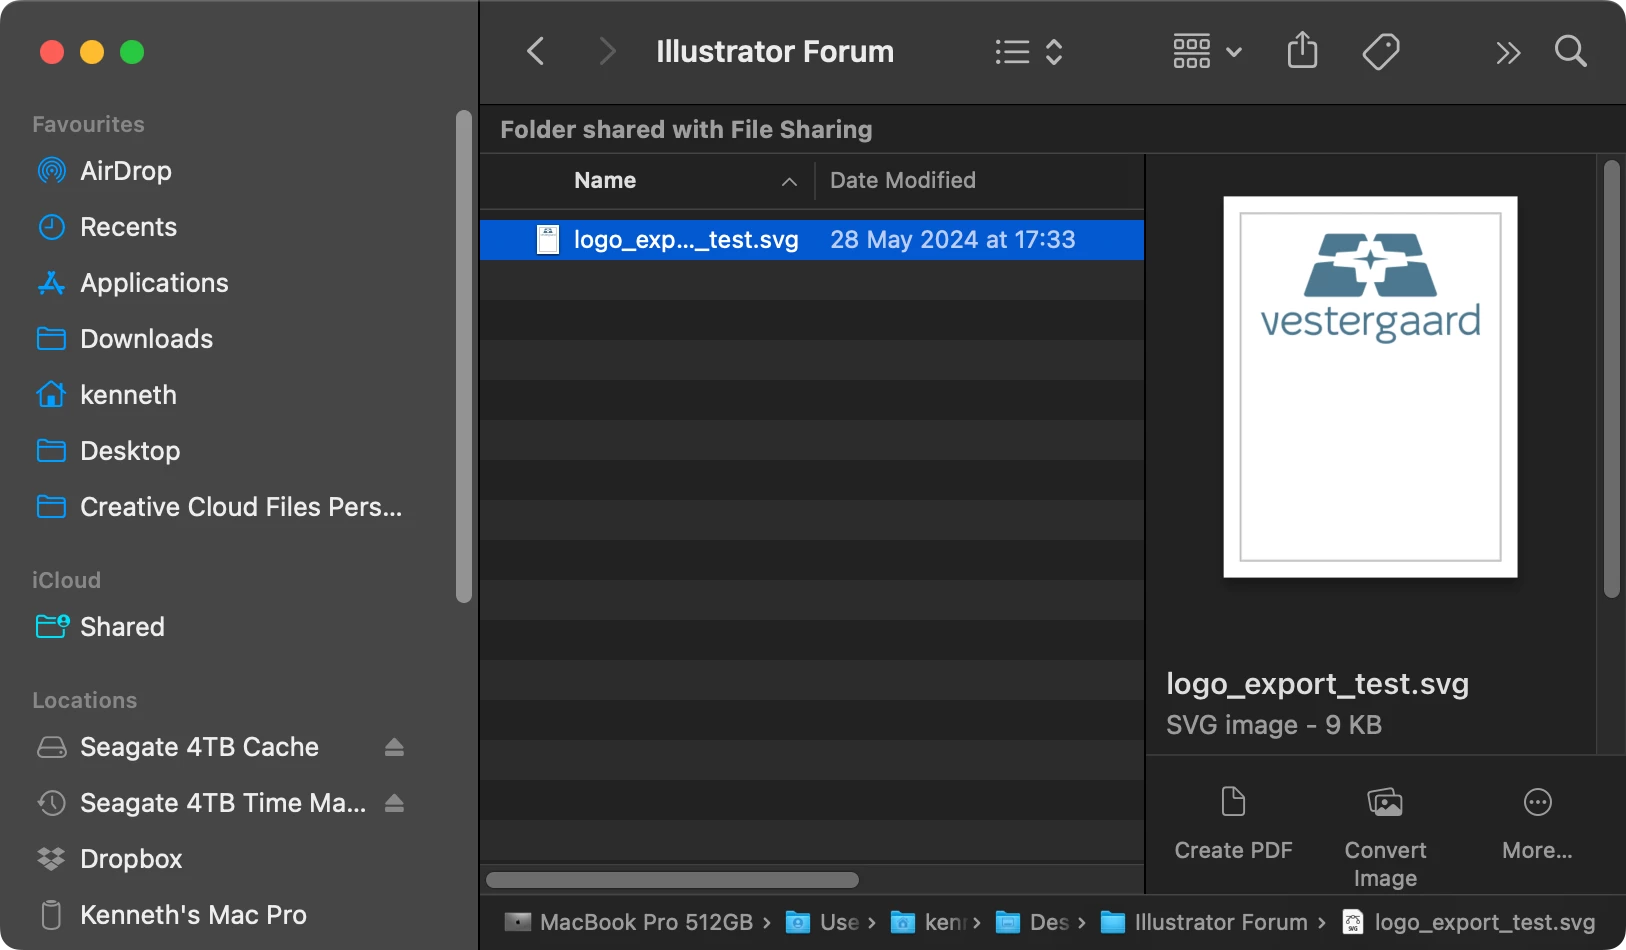Zoom window with green button

(x=132, y=52)
